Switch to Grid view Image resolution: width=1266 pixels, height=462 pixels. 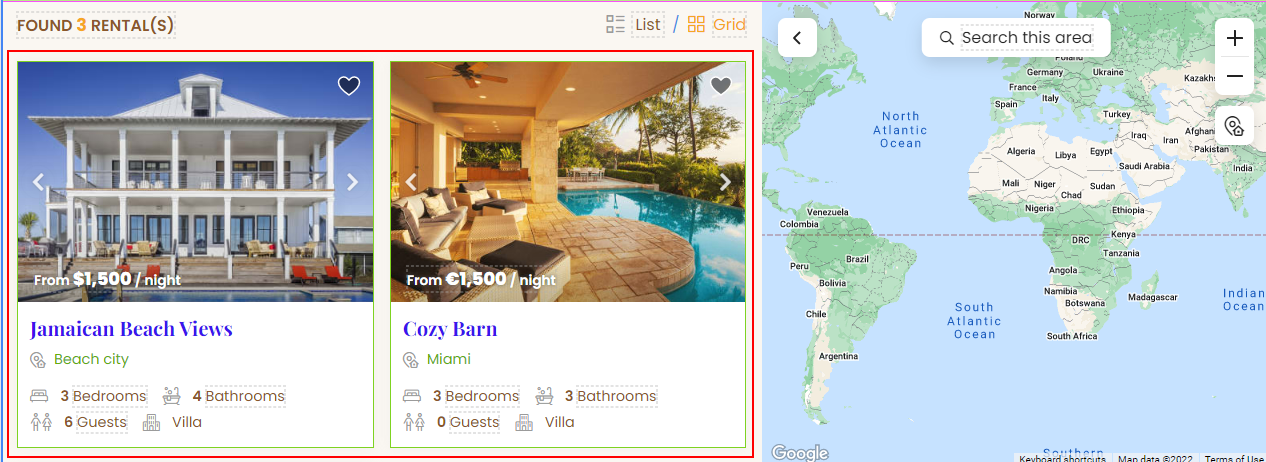[x=729, y=24]
